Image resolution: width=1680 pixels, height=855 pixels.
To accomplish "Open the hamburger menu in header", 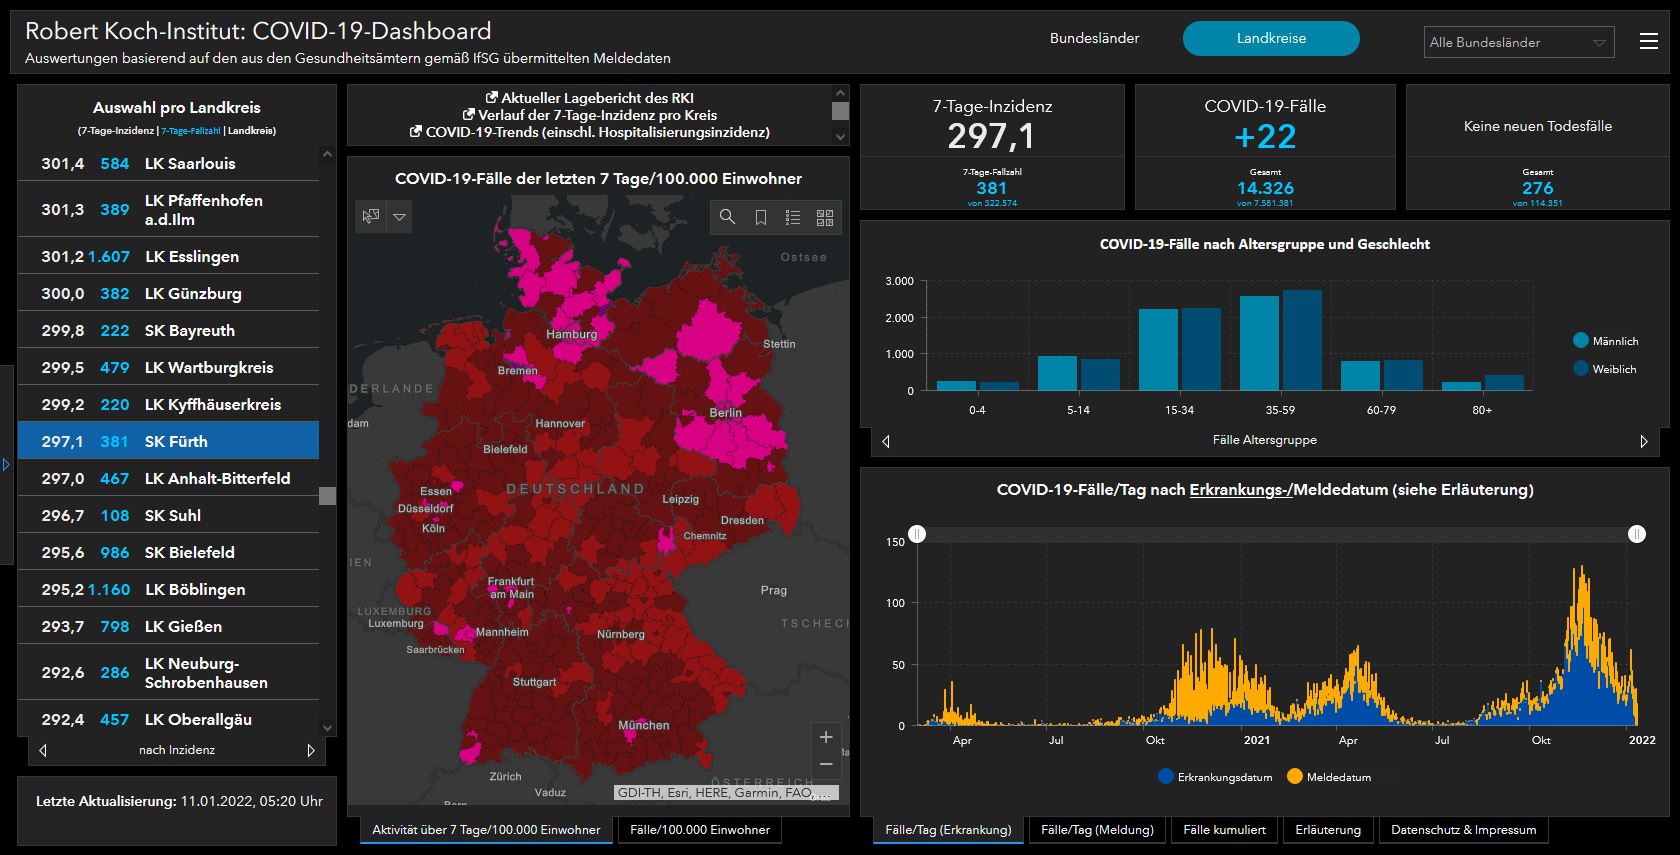I will tap(1649, 41).
